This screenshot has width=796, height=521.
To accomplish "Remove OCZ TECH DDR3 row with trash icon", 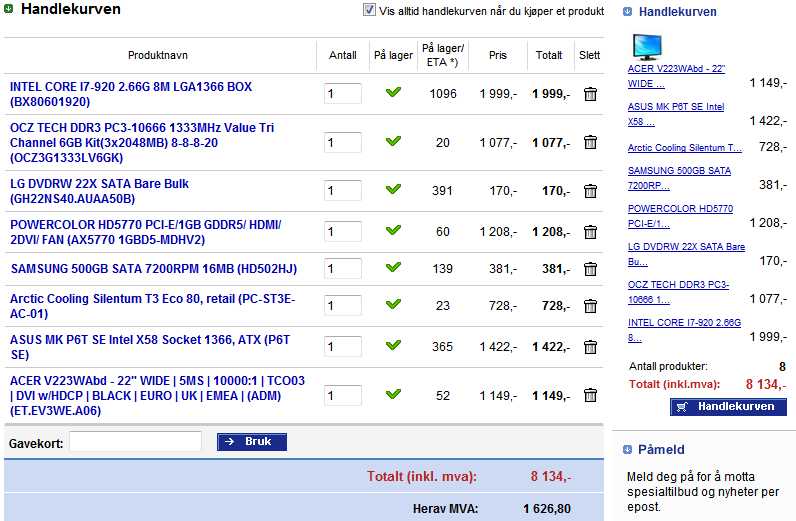I will tap(590, 142).
